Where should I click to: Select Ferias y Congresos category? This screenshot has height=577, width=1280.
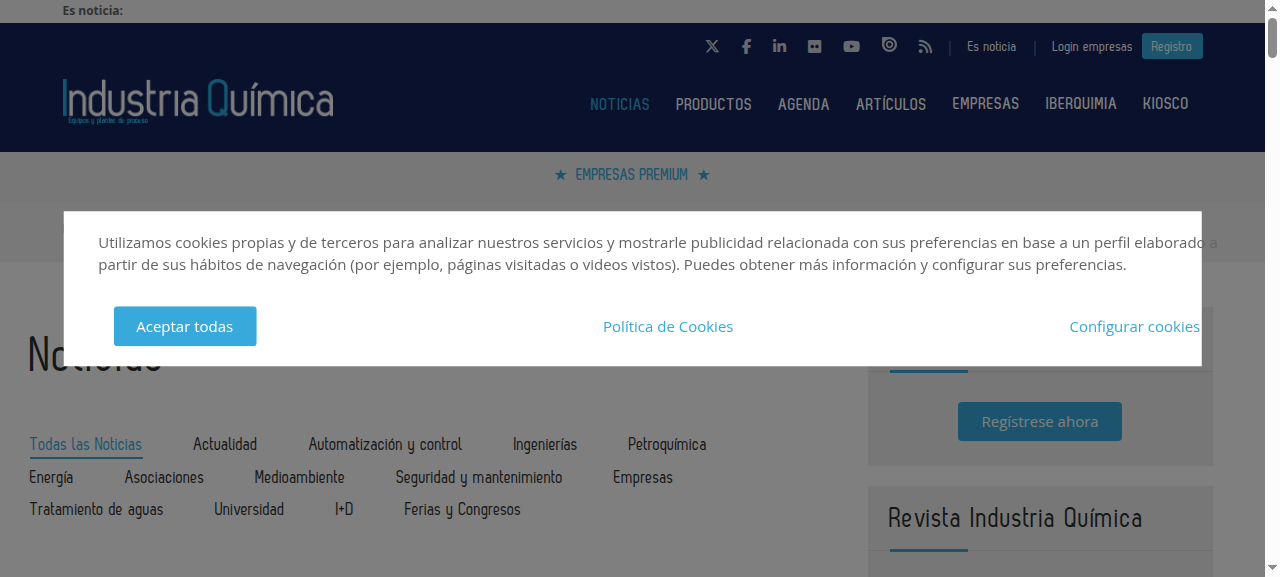pyautogui.click(x=462, y=509)
